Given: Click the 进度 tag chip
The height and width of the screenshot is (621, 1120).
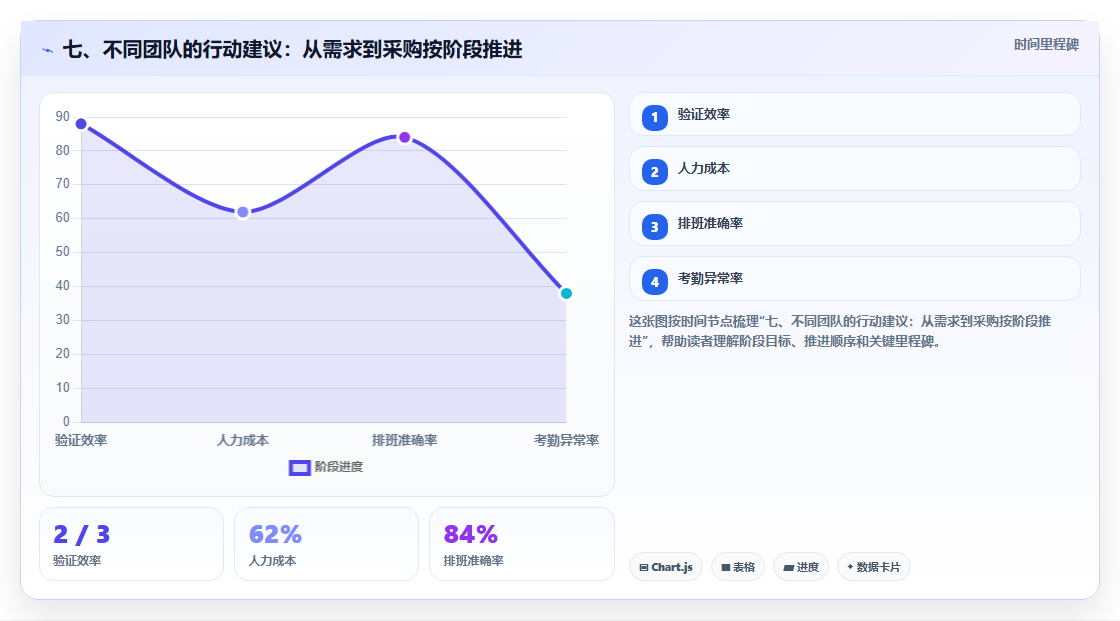Looking at the screenshot, I should point(801,567).
